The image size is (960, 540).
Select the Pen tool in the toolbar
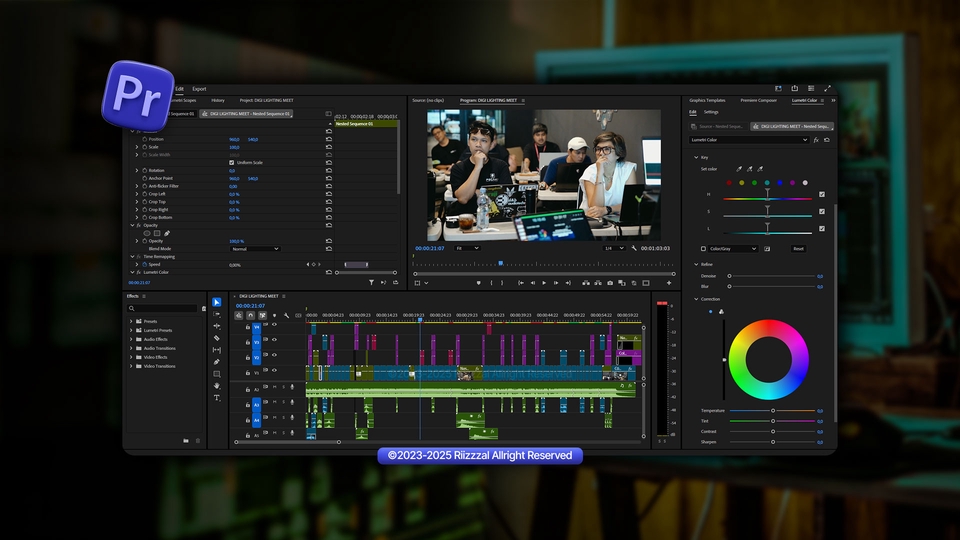[x=217, y=362]
